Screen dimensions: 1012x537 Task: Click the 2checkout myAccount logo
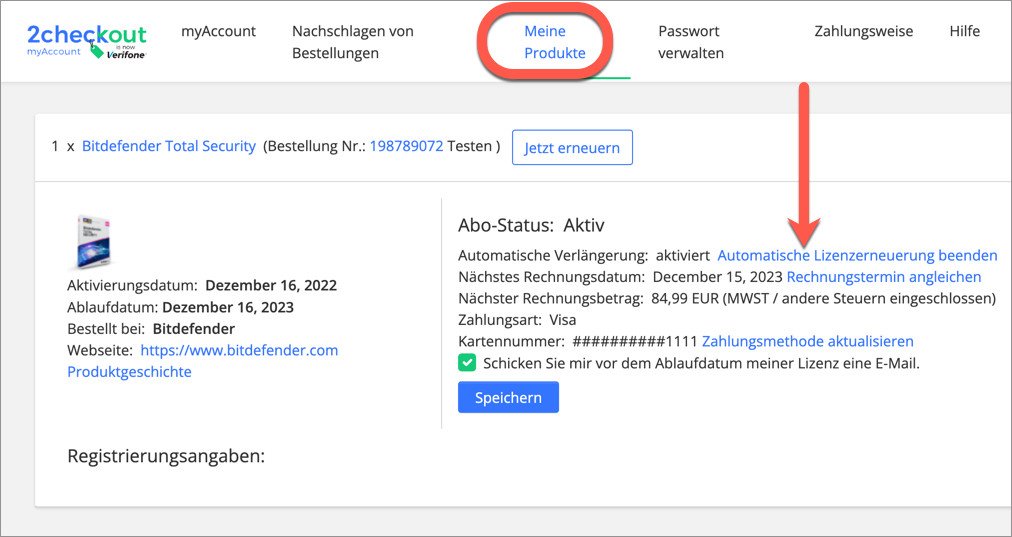click(x=86, y=41)
